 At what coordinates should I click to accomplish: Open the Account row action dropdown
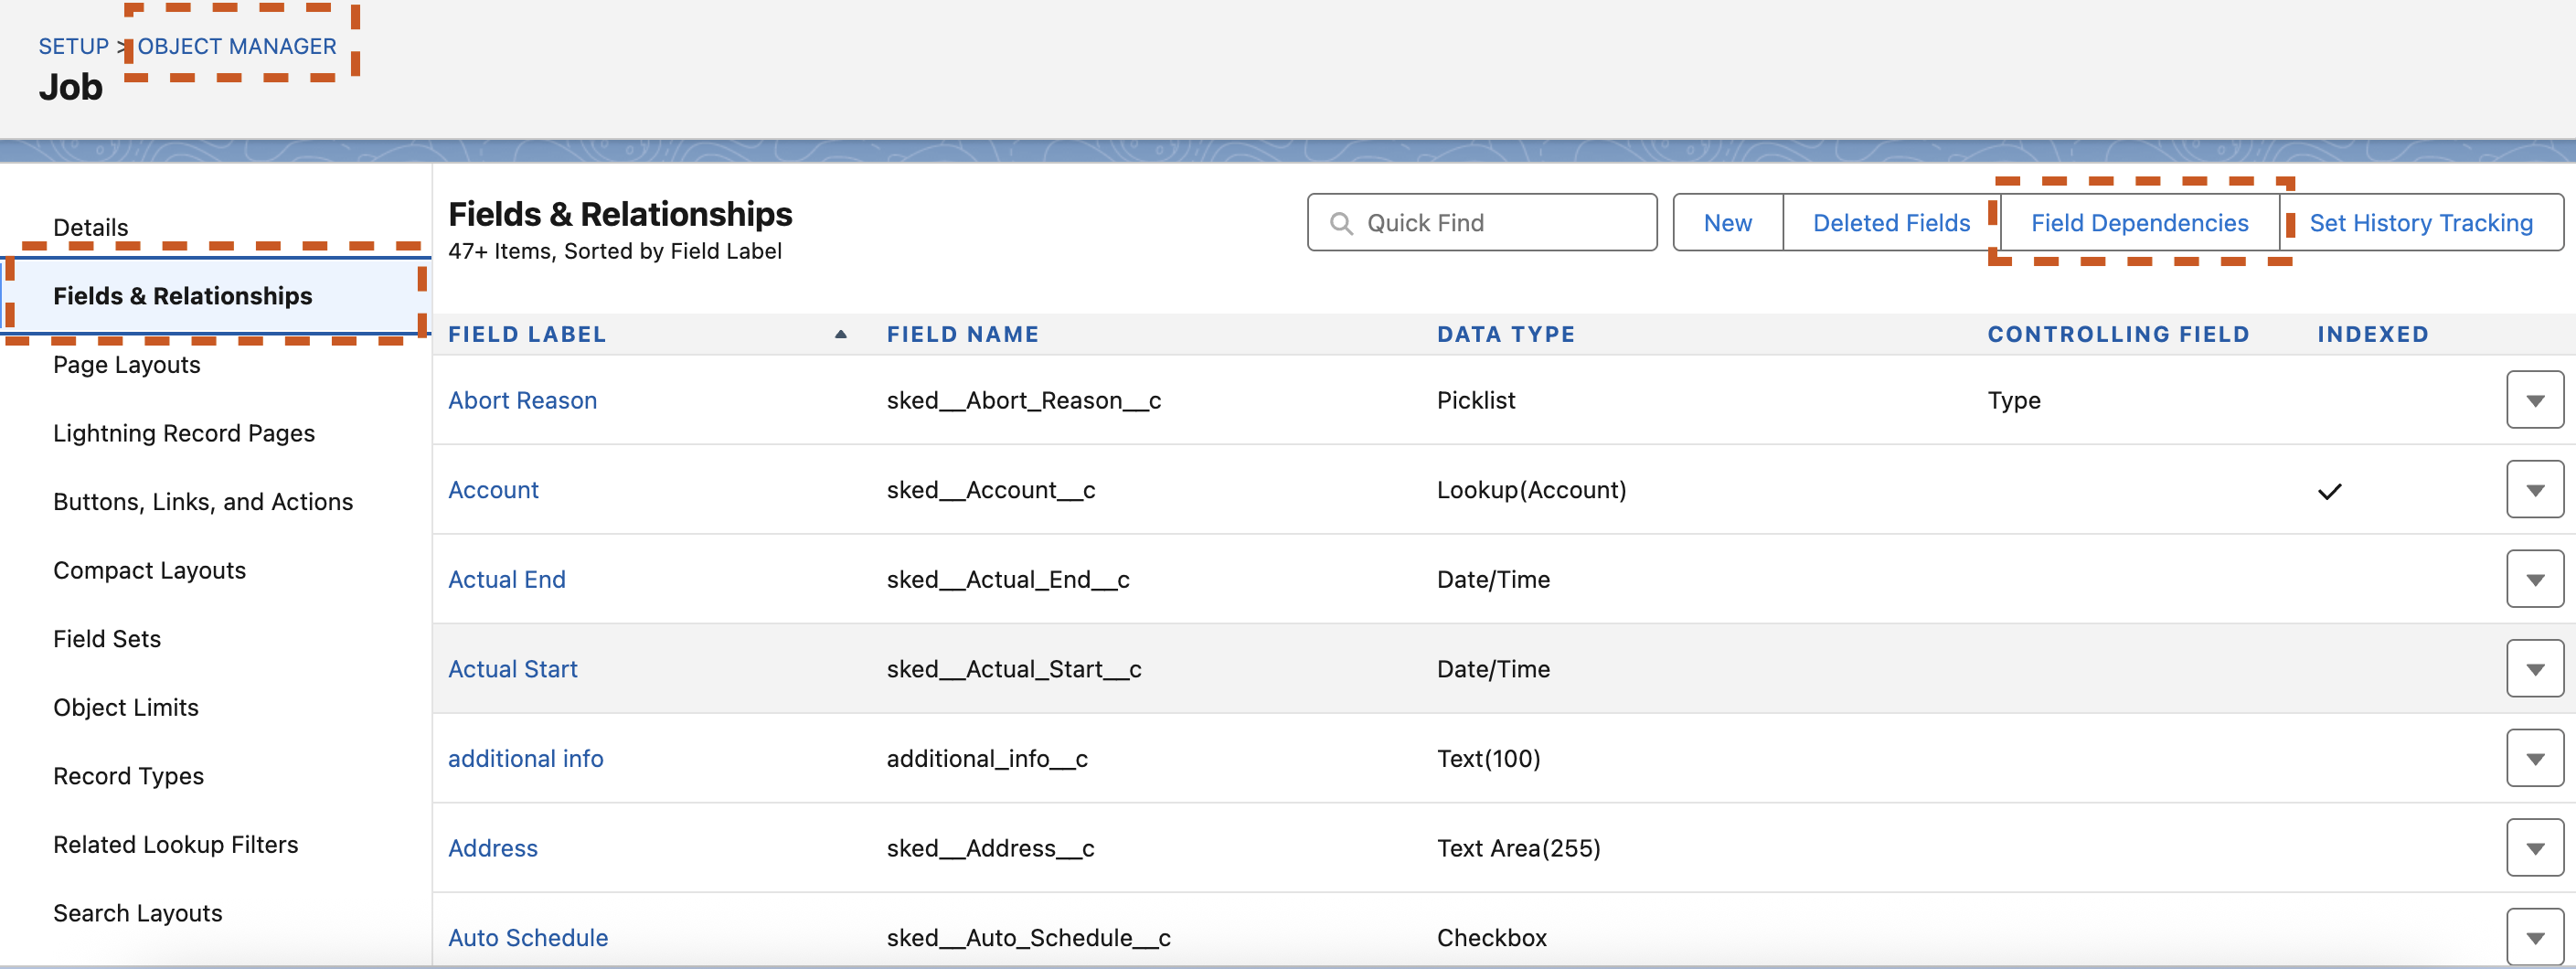2533,490
